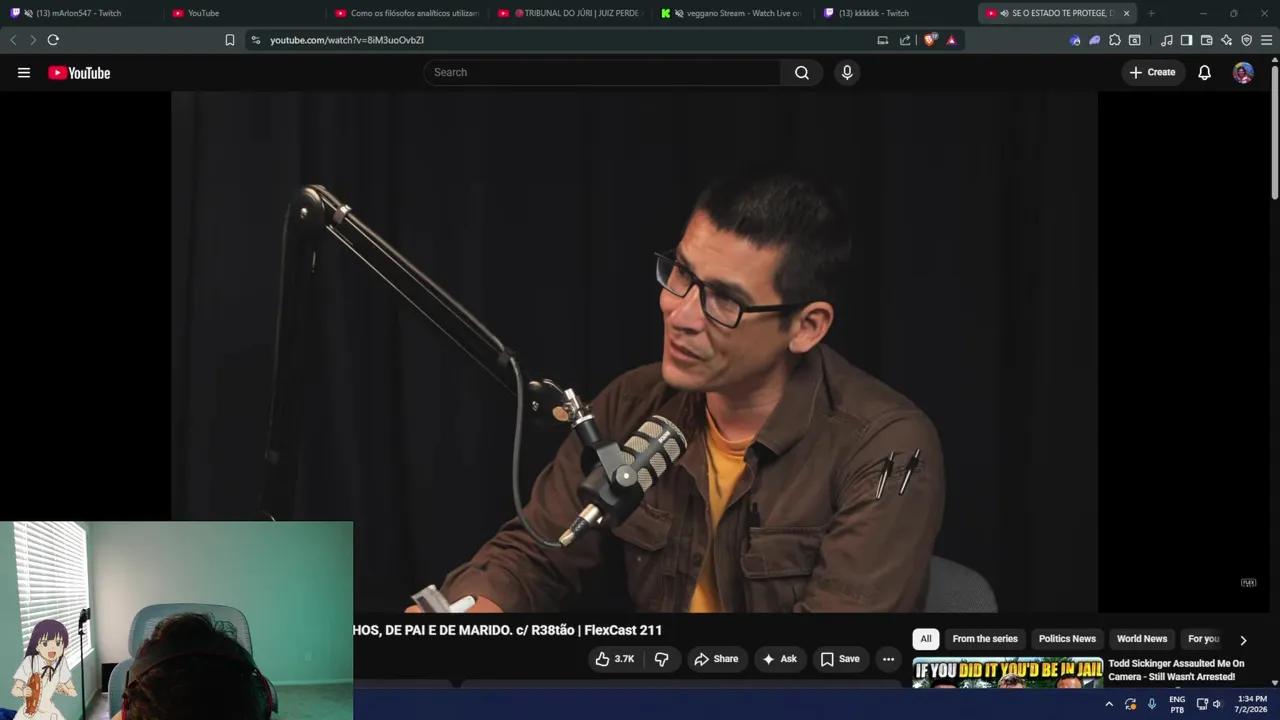Open the Brave Wallet icon
The height and width of the screenshot is (720, 1280).
tap(1206, 40)
